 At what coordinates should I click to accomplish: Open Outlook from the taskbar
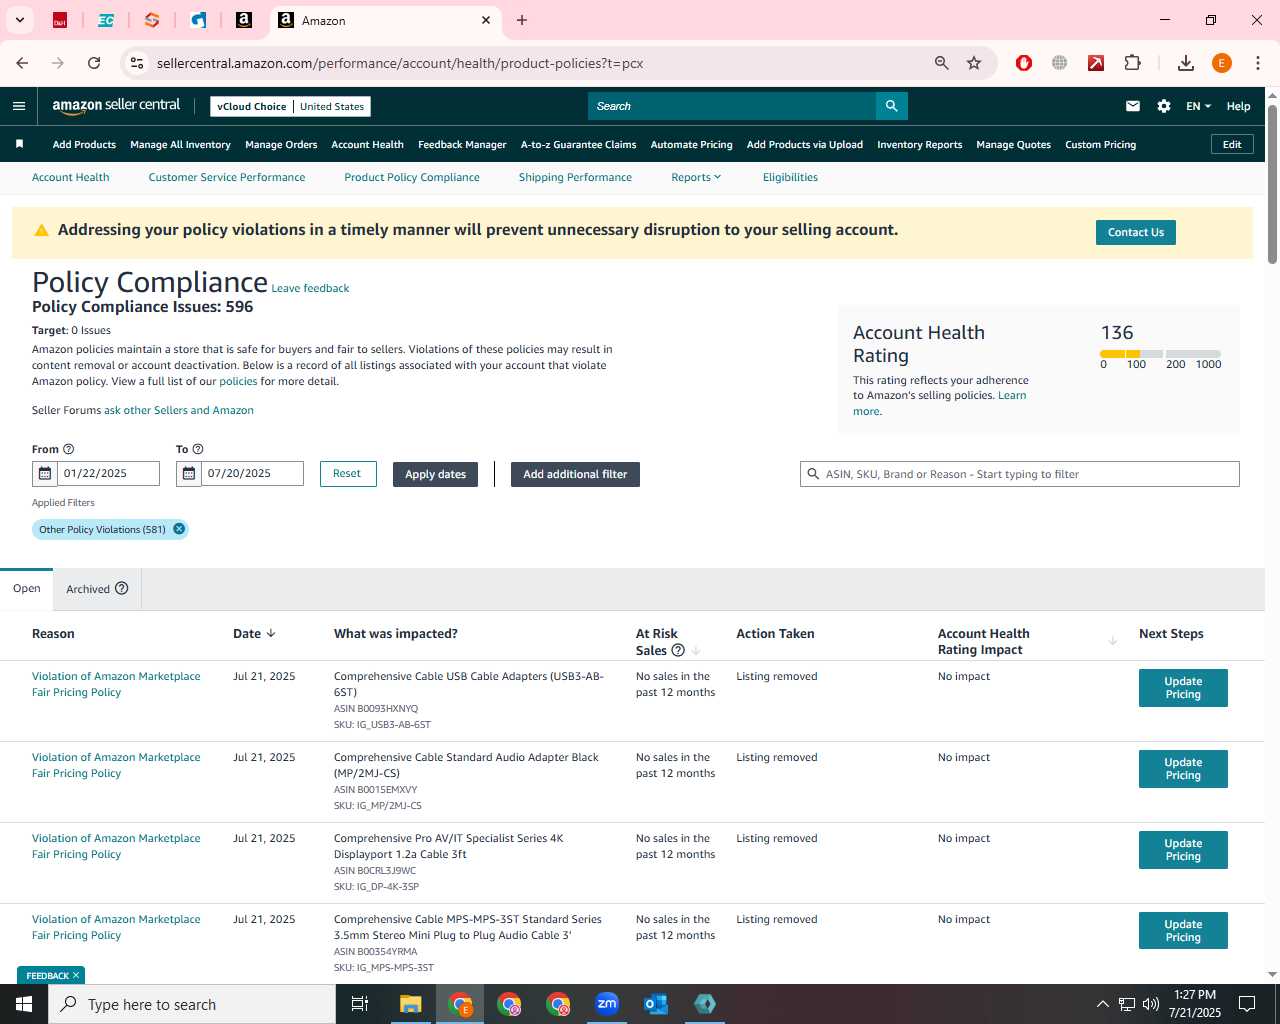(x=656, y=1004)
